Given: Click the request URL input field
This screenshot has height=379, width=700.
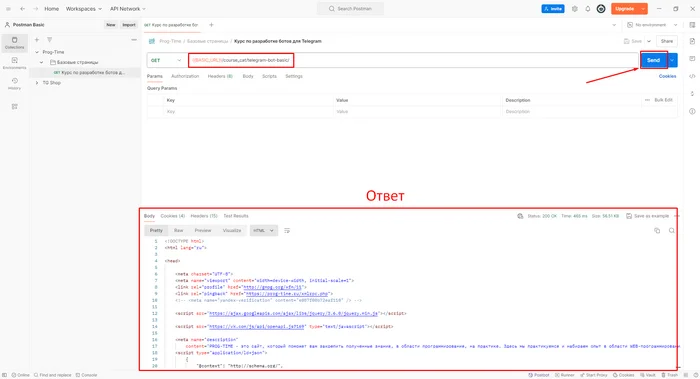Looking at the screenshot, I should 413,60.
